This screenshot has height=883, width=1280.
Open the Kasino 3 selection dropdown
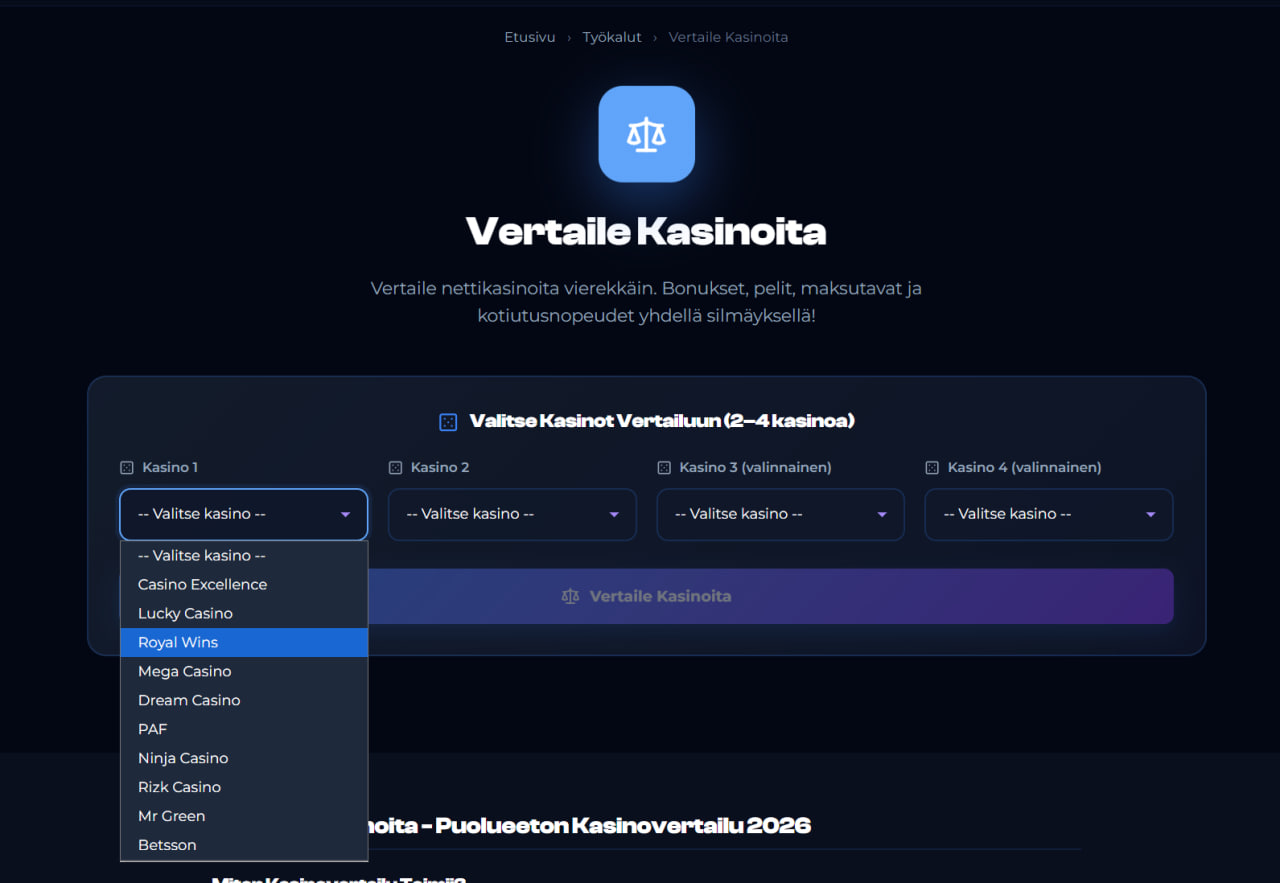click(780, 514)
